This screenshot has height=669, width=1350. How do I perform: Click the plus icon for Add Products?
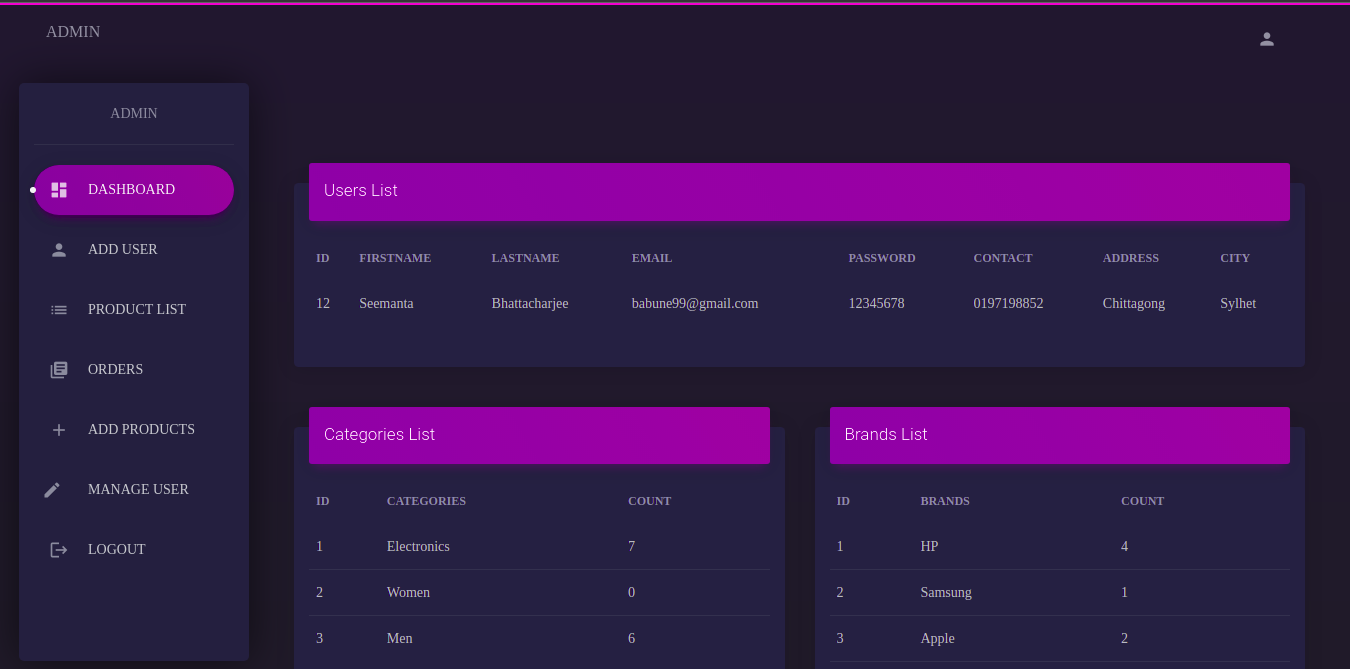(59, 430)
